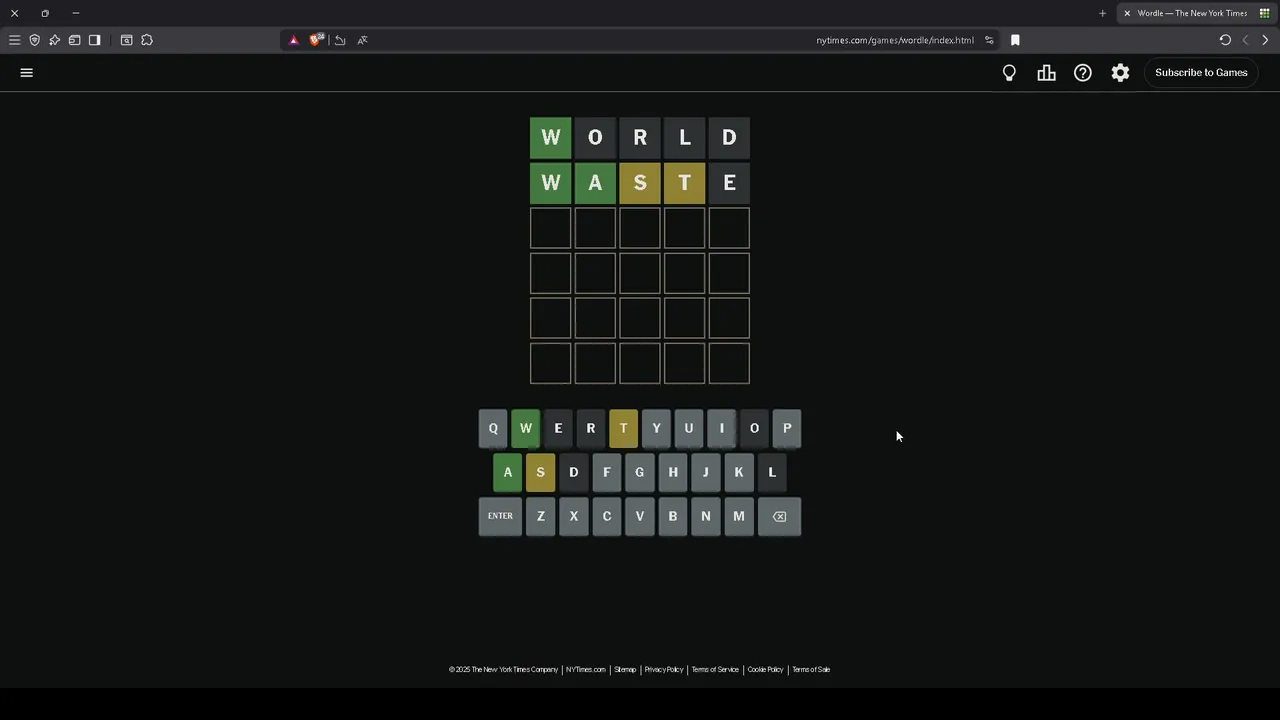Click the tab search icon in toolbar
Screen dimensions: 1280x720
(x=126, y=40)
